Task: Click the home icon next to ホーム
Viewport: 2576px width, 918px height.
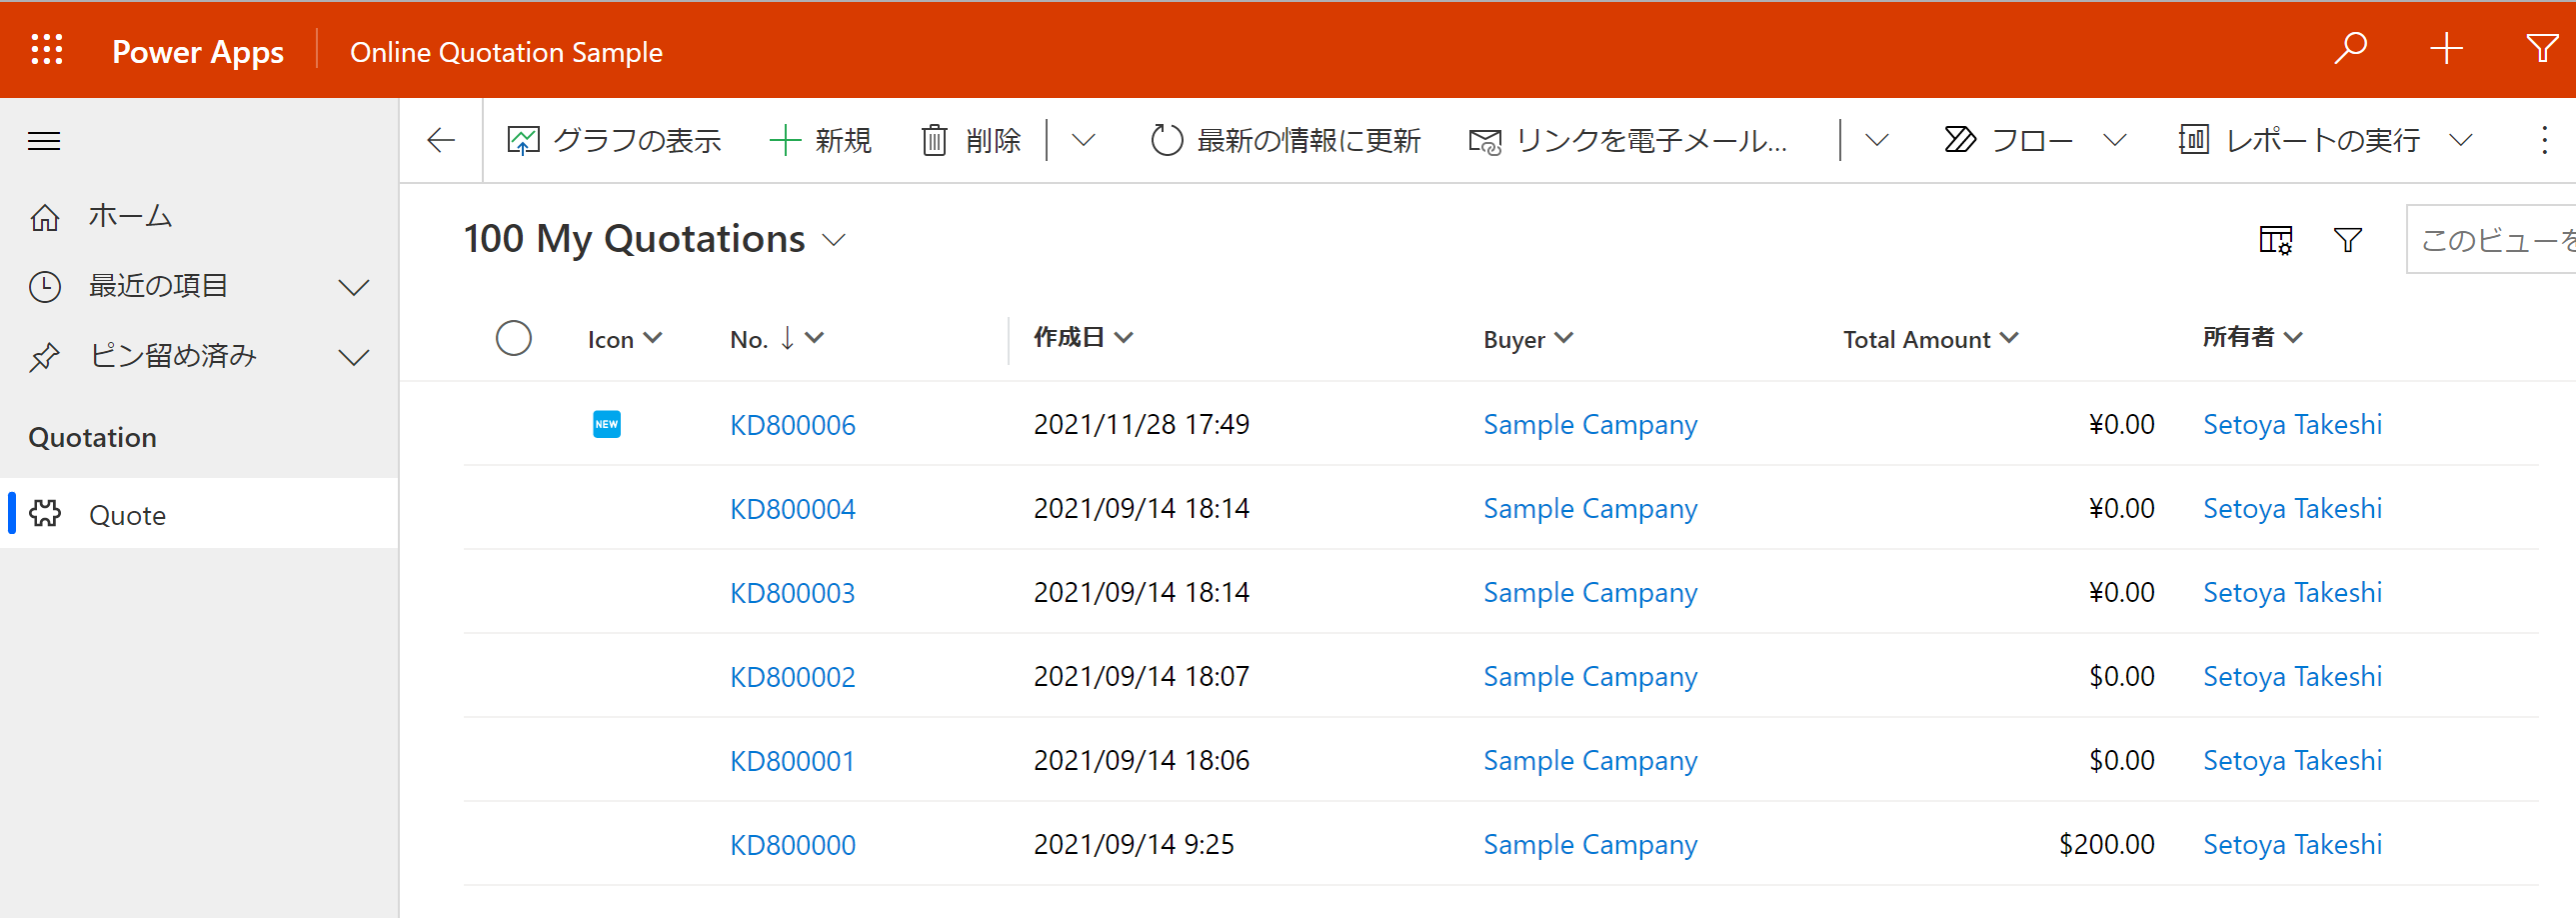Action: 45,217
